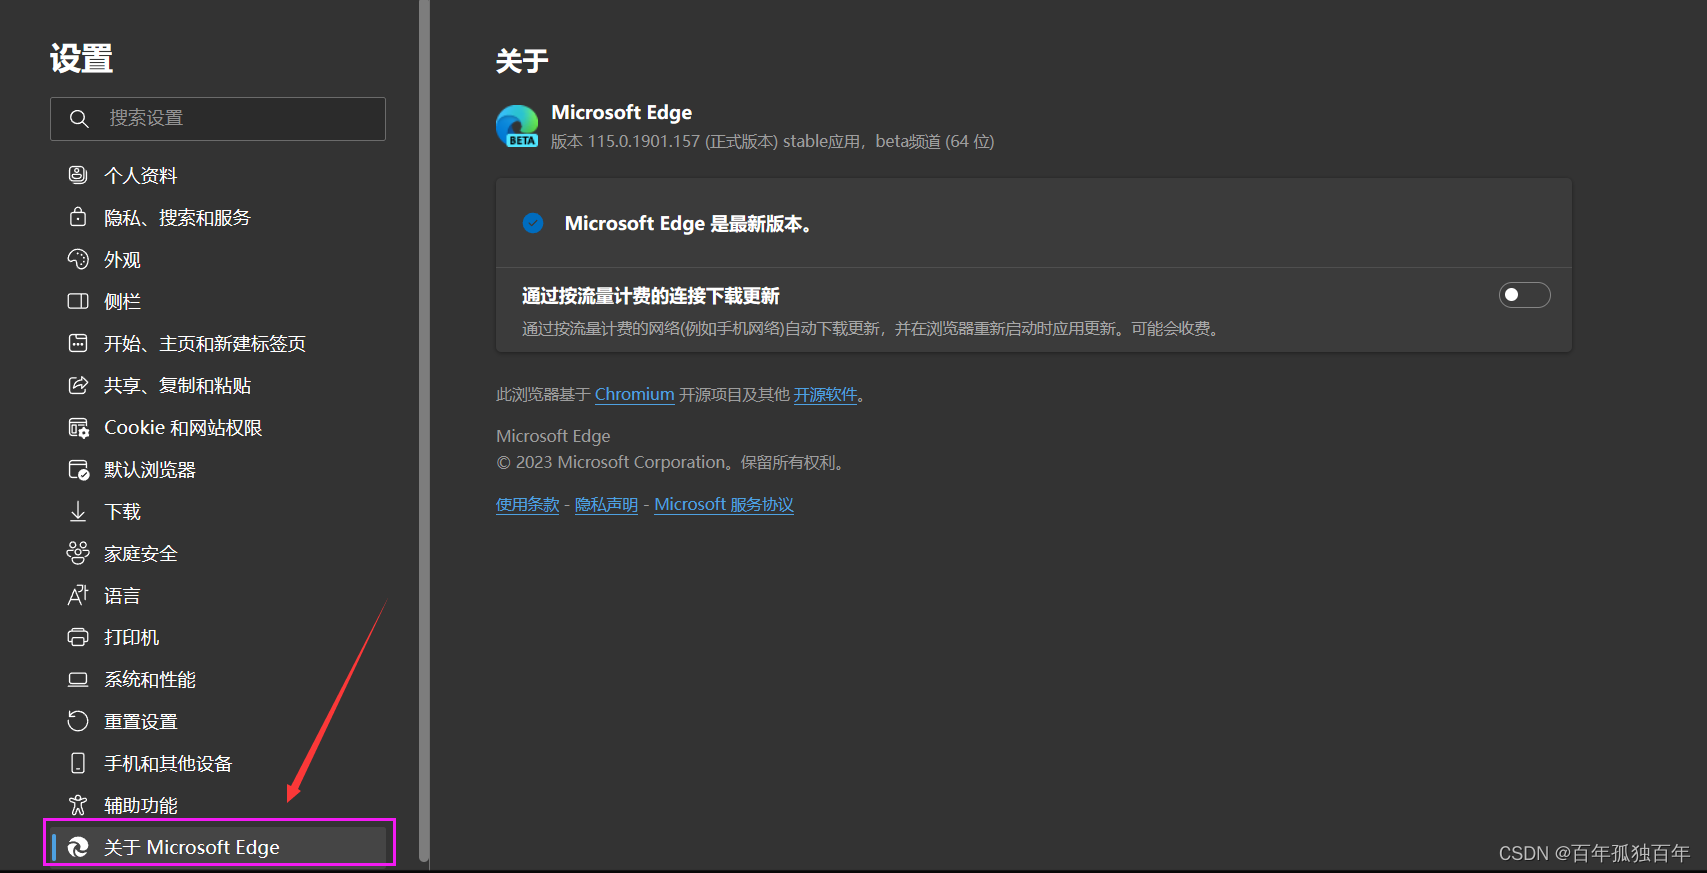
Task: Open the Chromium link
Action: tap(634, 394)
